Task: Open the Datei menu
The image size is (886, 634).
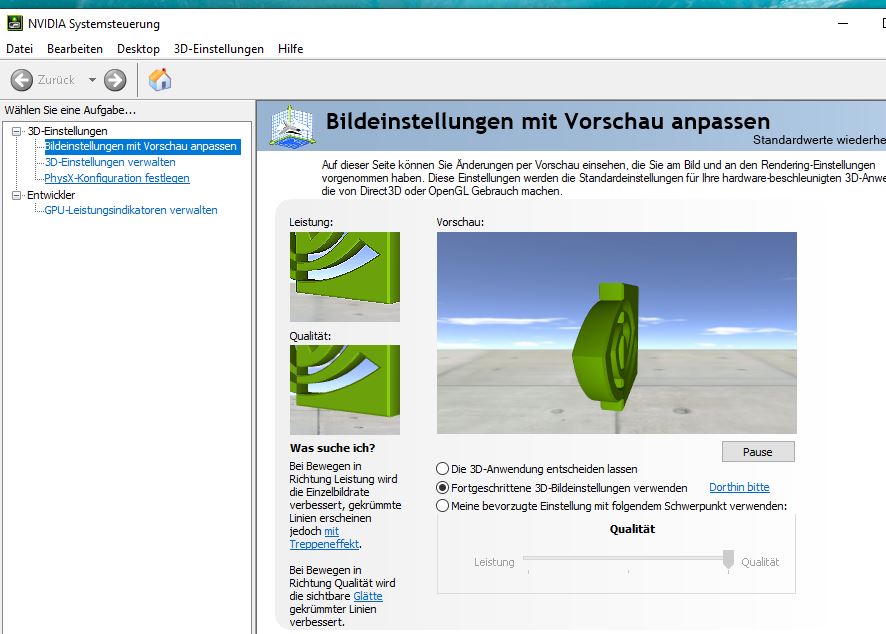Action: click(19, 49)
